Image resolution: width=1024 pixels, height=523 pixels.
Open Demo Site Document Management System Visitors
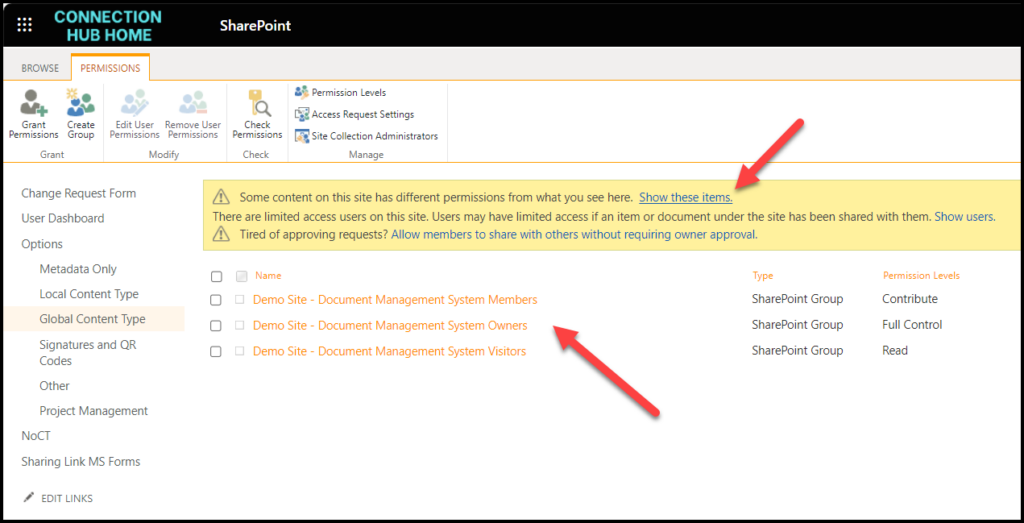click(x=389, y=351)
